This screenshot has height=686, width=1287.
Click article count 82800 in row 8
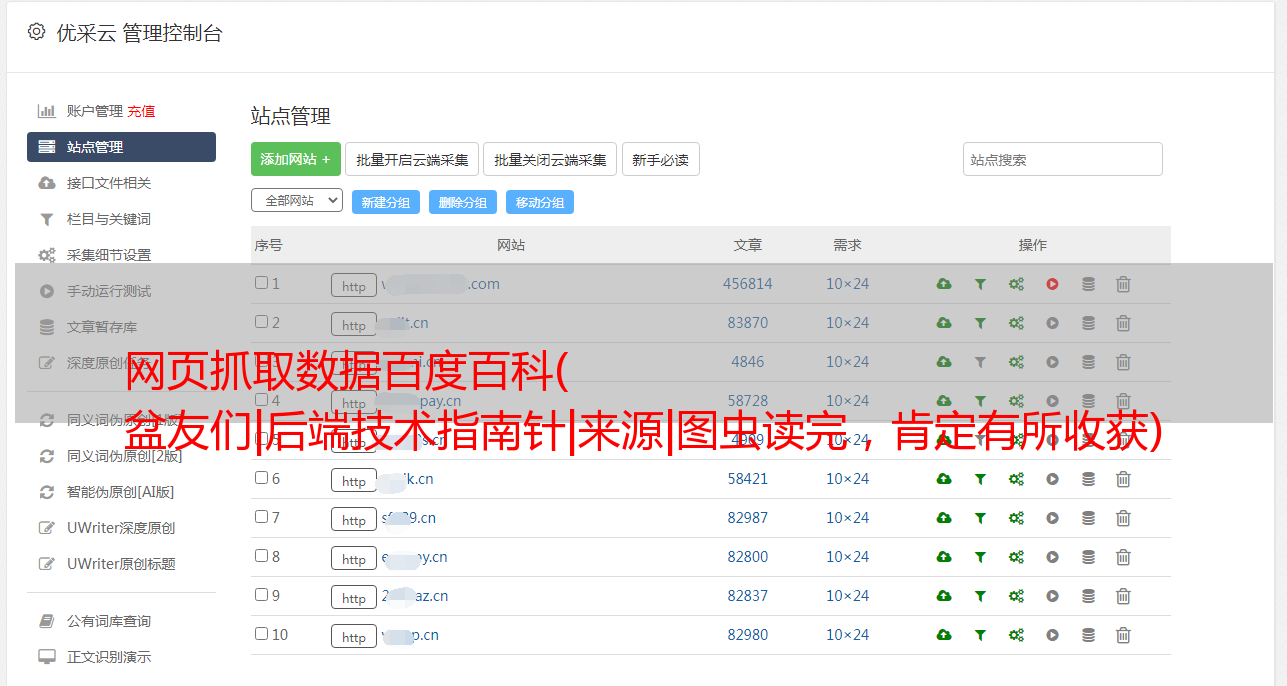click(748, 557)
